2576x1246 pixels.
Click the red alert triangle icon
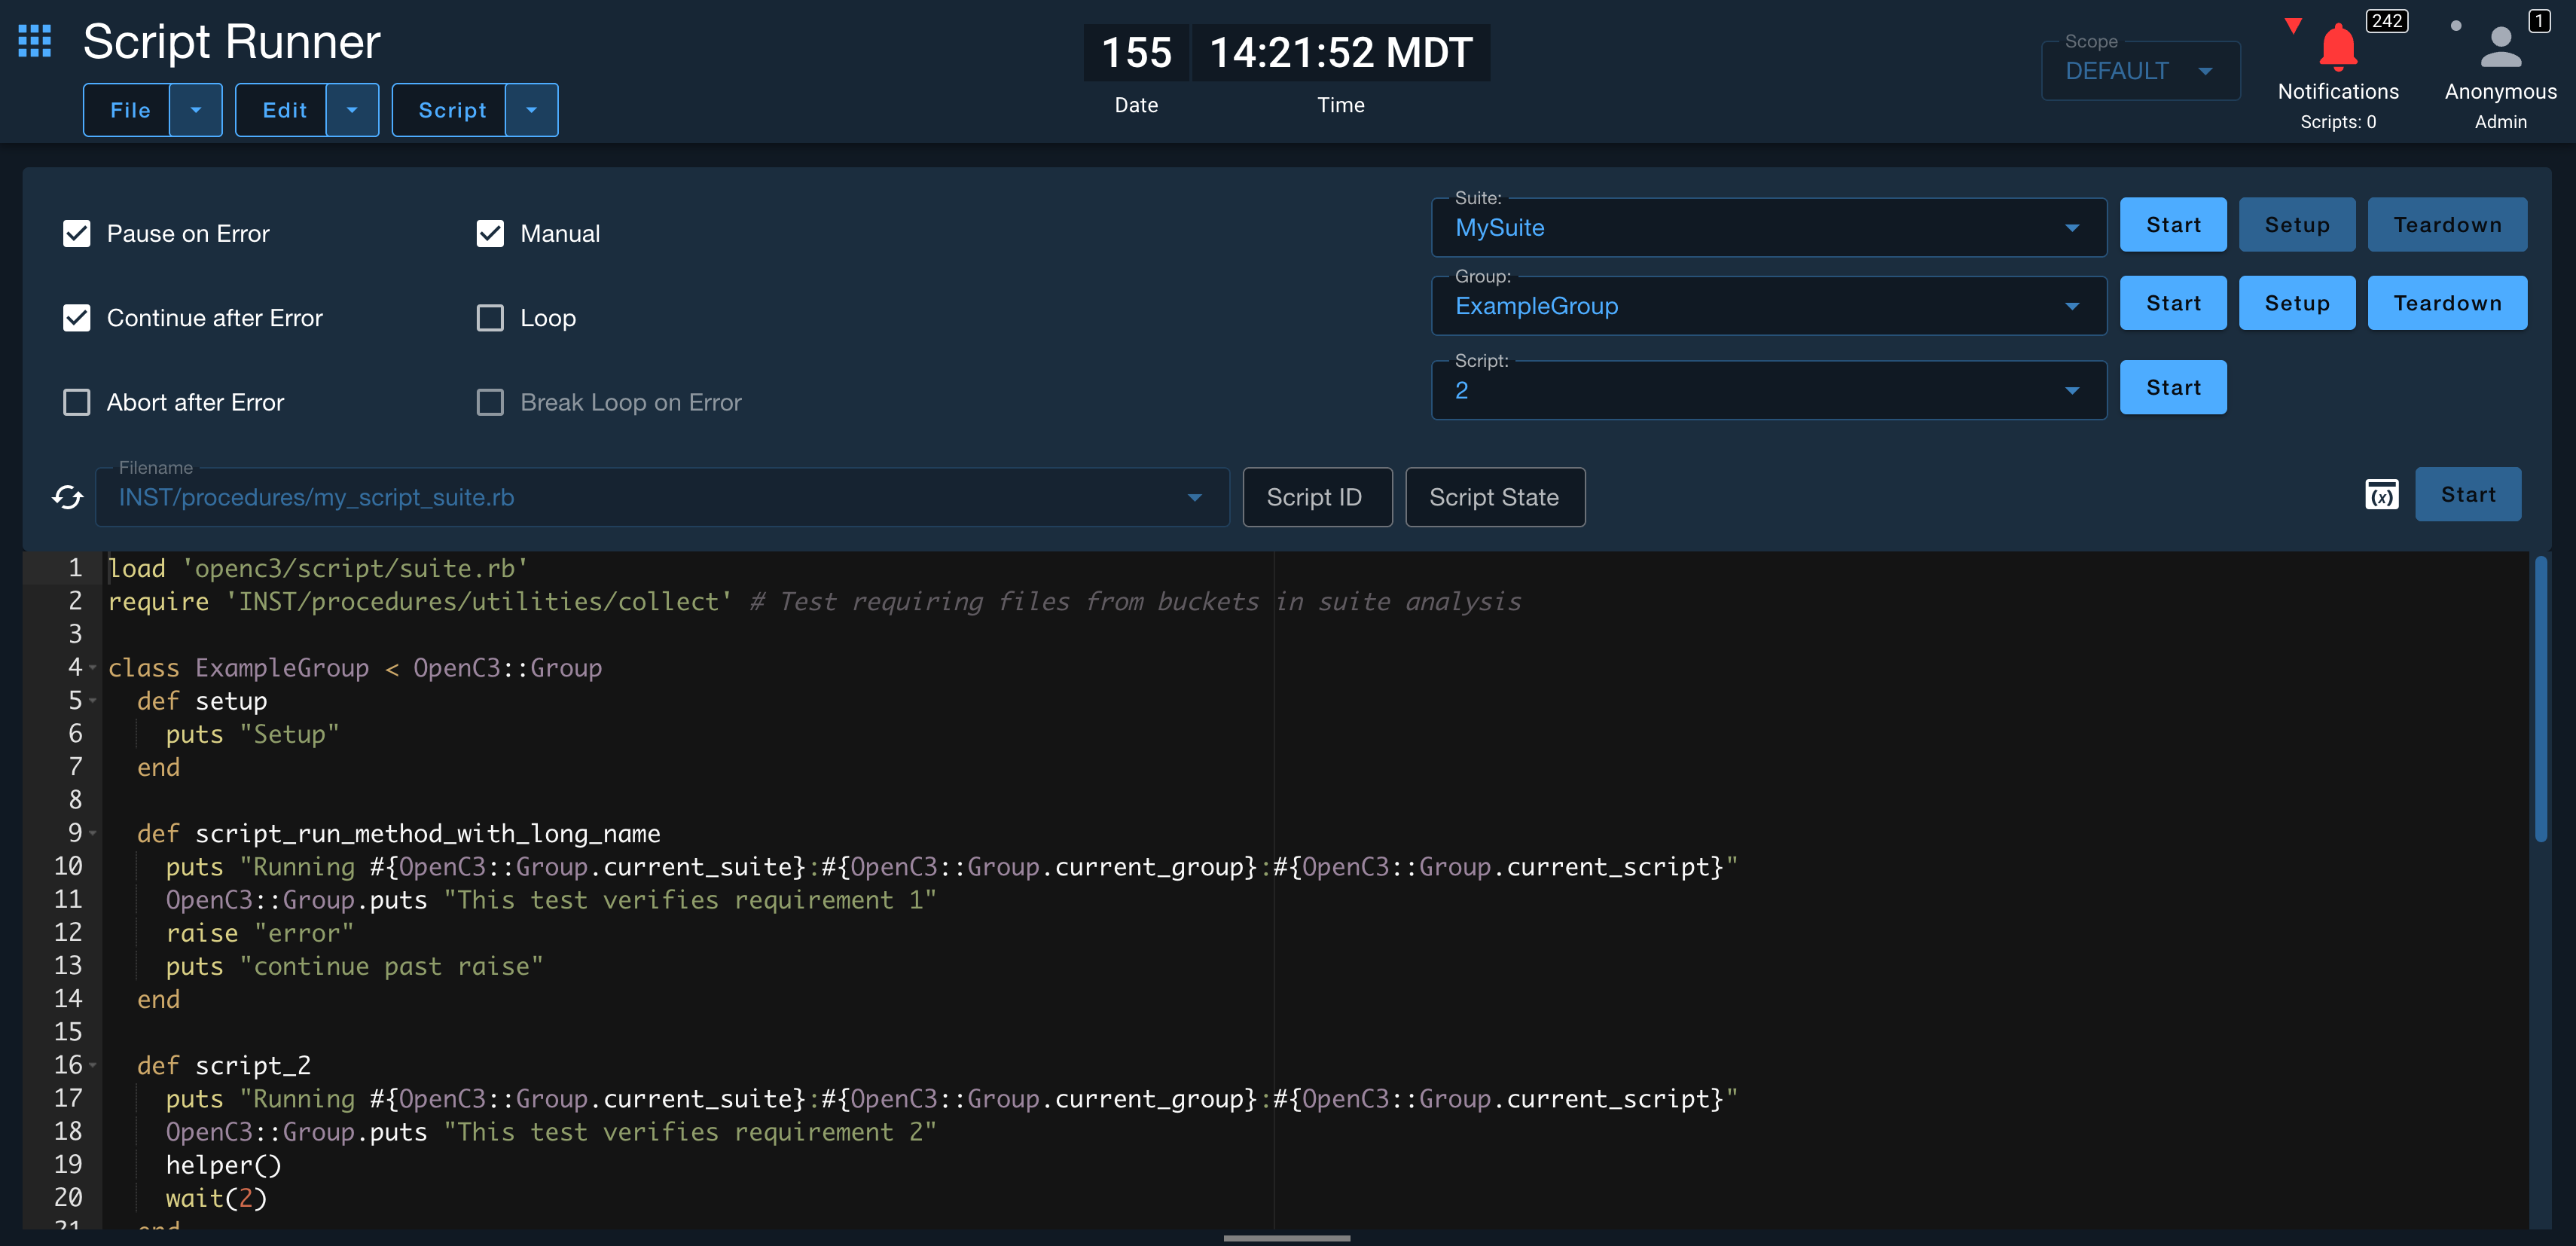tap(2293, 25)
